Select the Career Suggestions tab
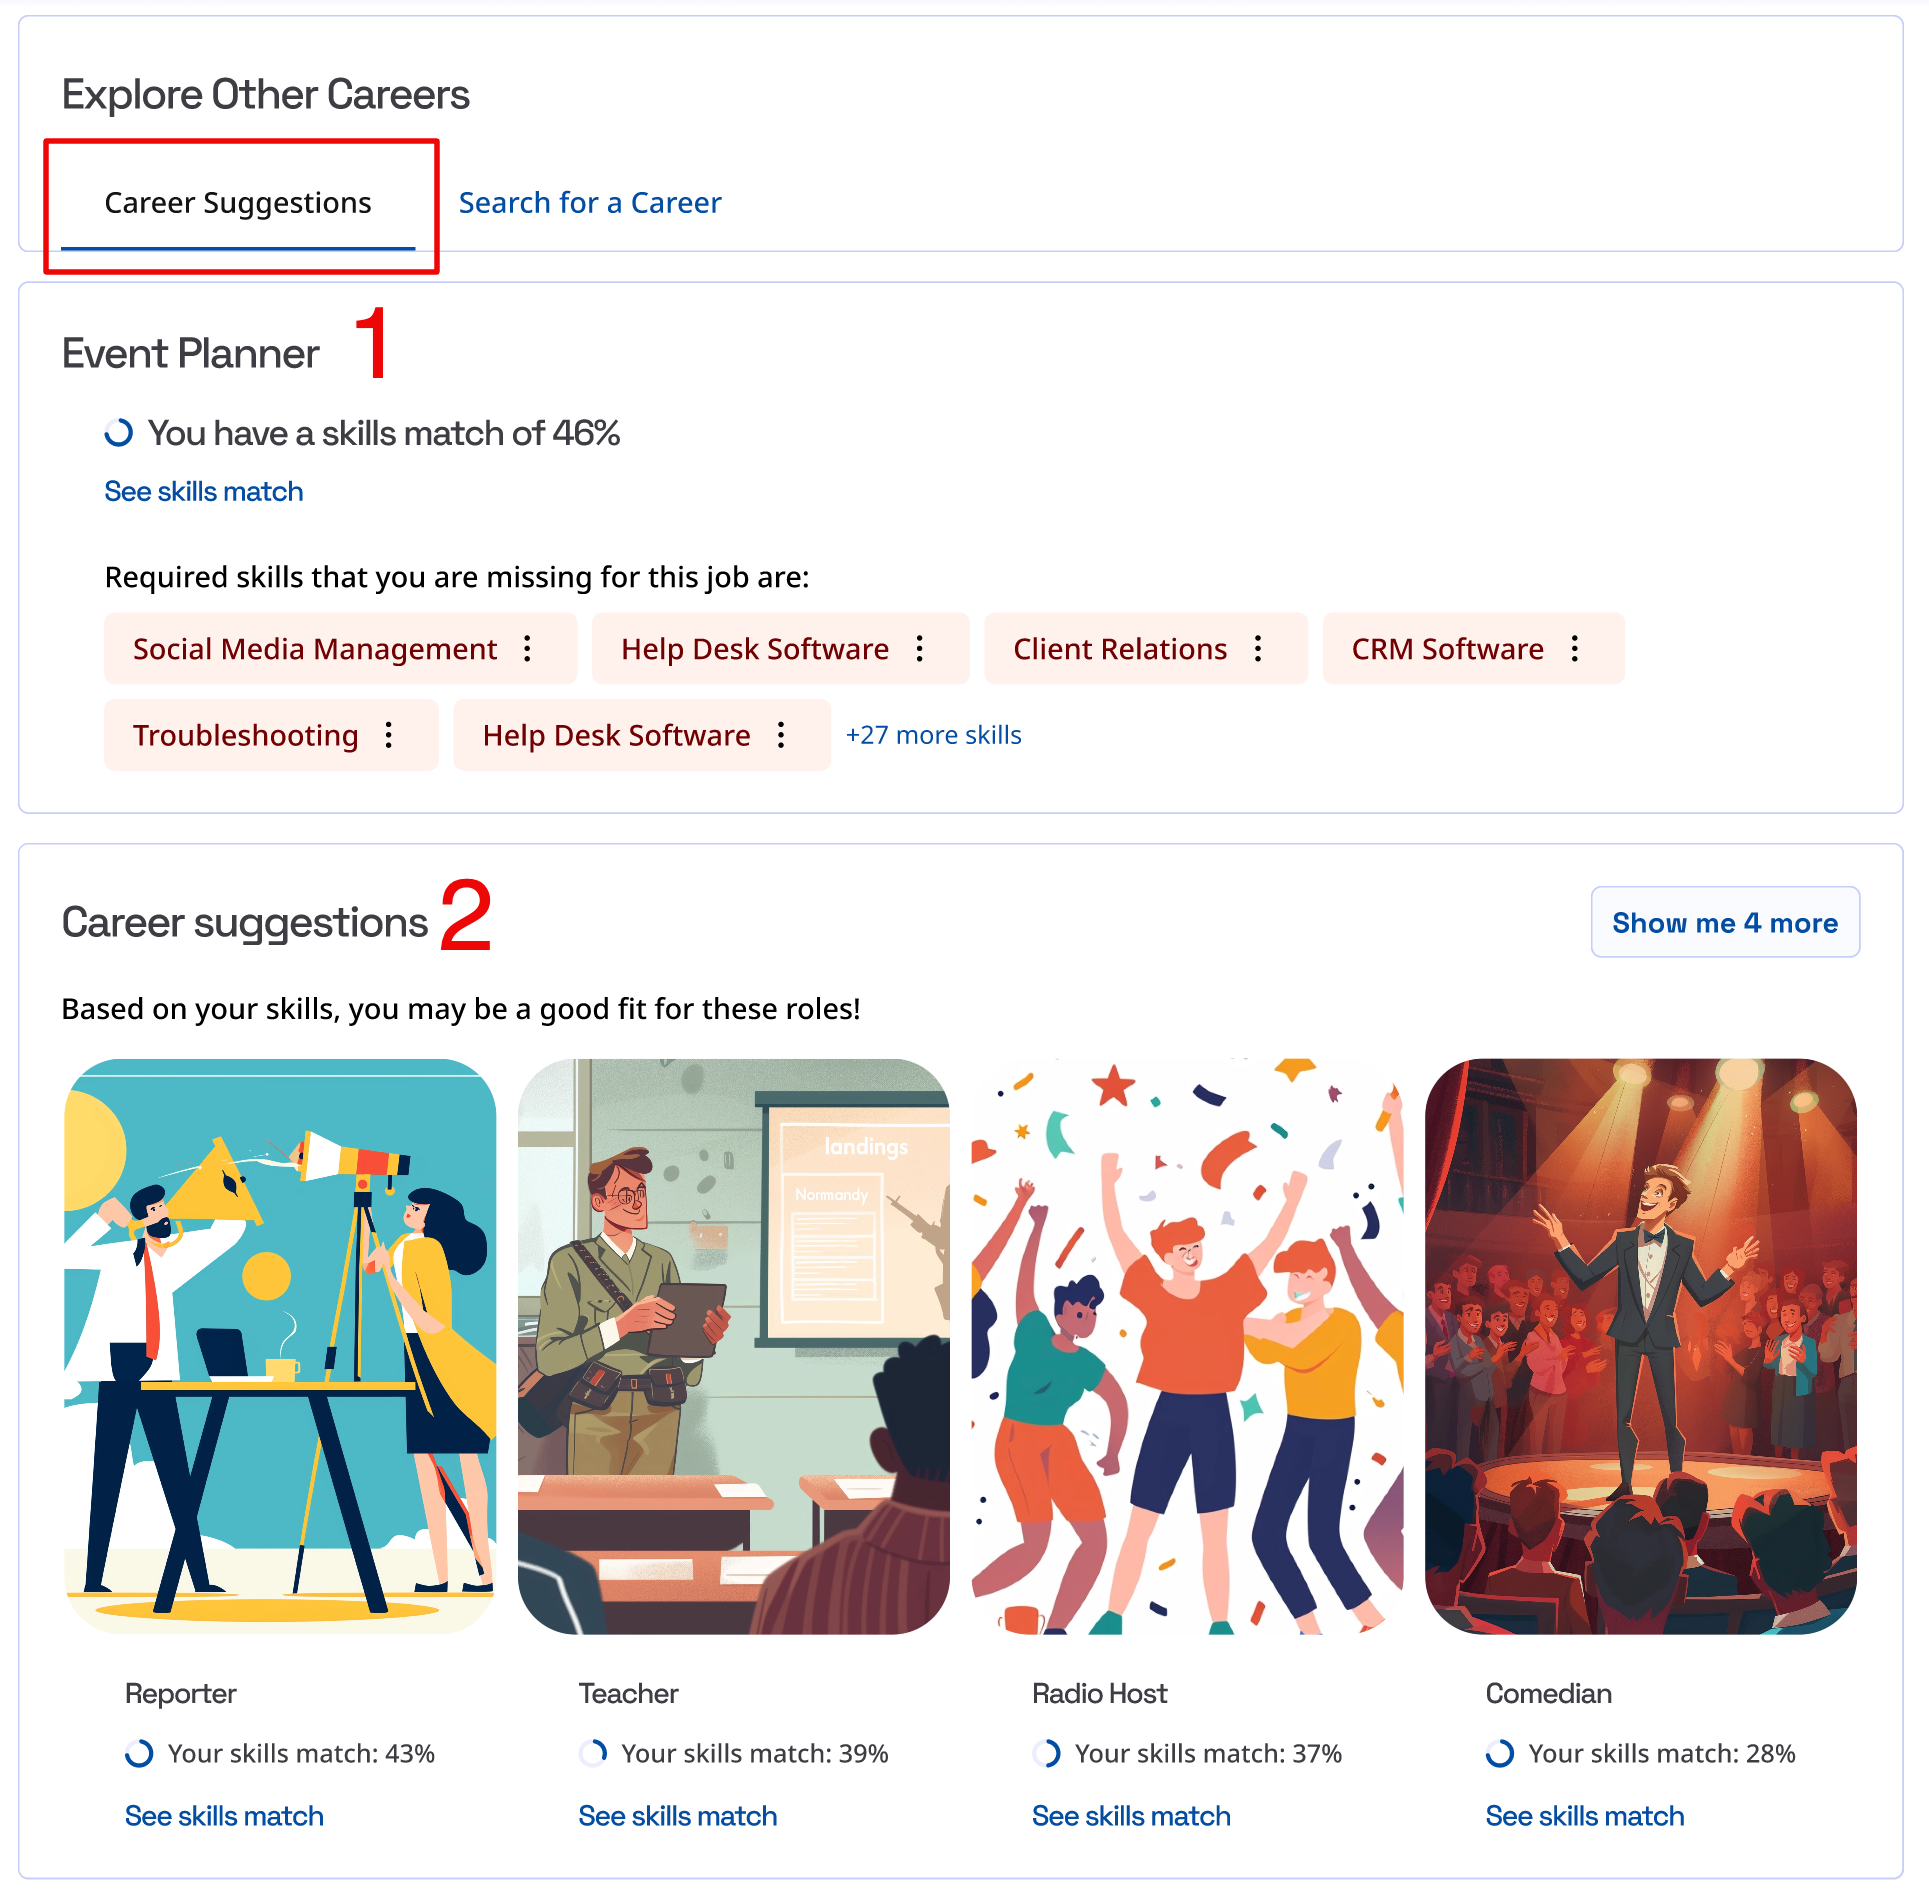 [238, 203]
